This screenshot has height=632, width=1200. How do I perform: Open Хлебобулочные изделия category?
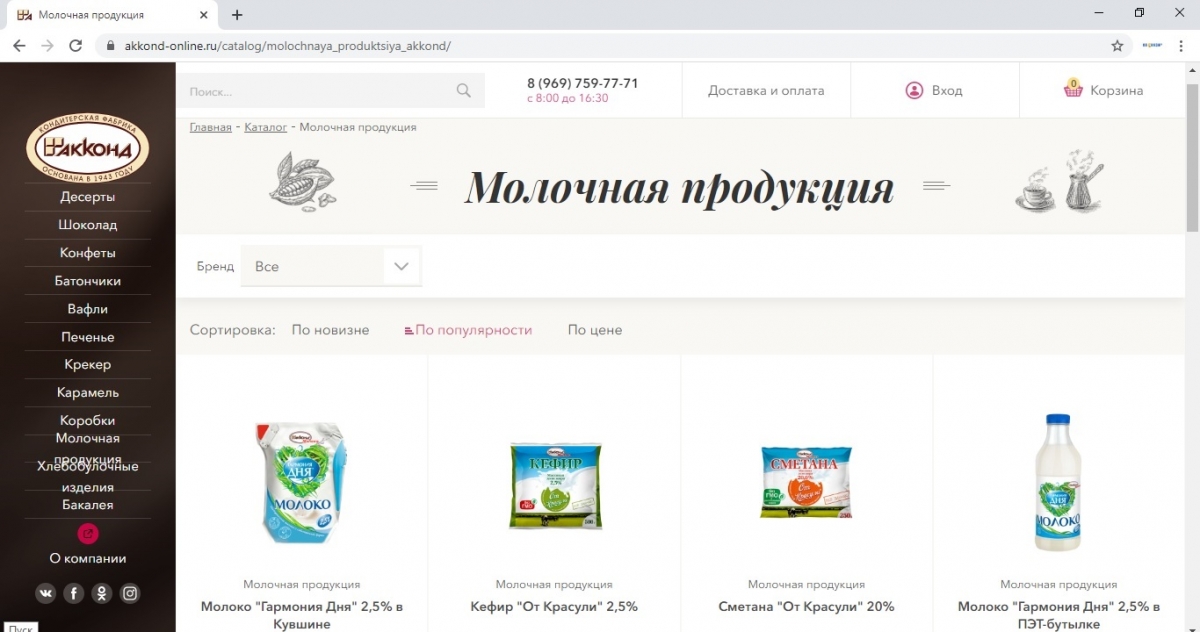pos(88,477)
